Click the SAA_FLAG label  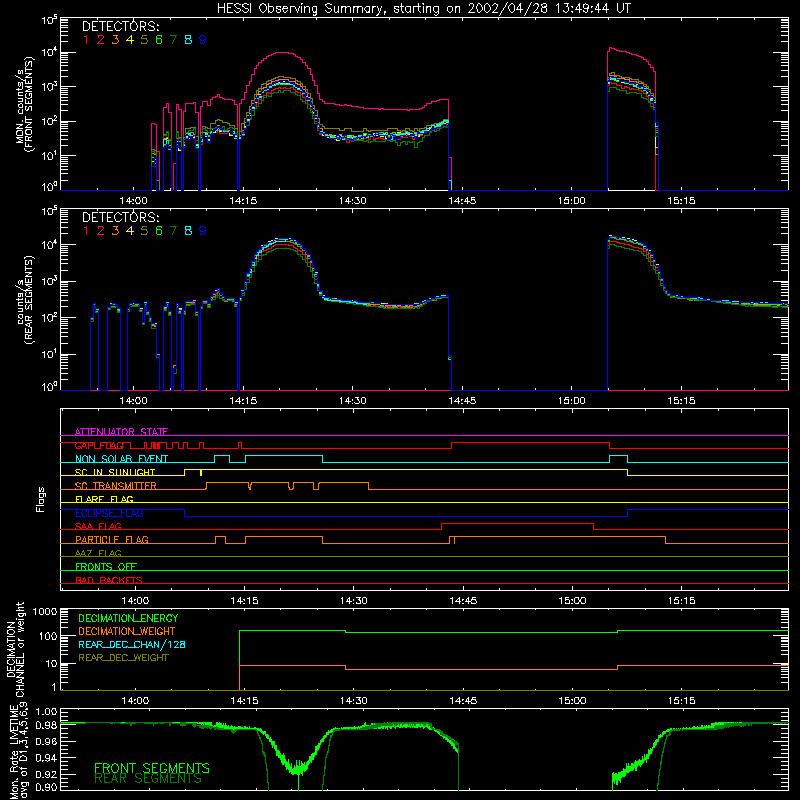tap(98, 526)
